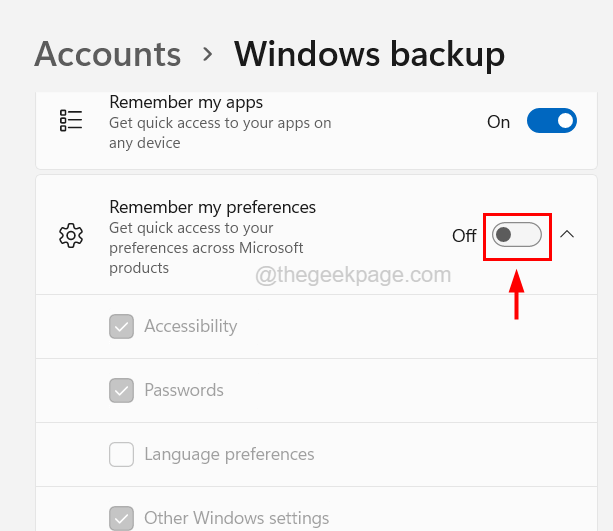Click the On status label
Viewport: 613px width, 531px height.
click(x=498, y=122)
